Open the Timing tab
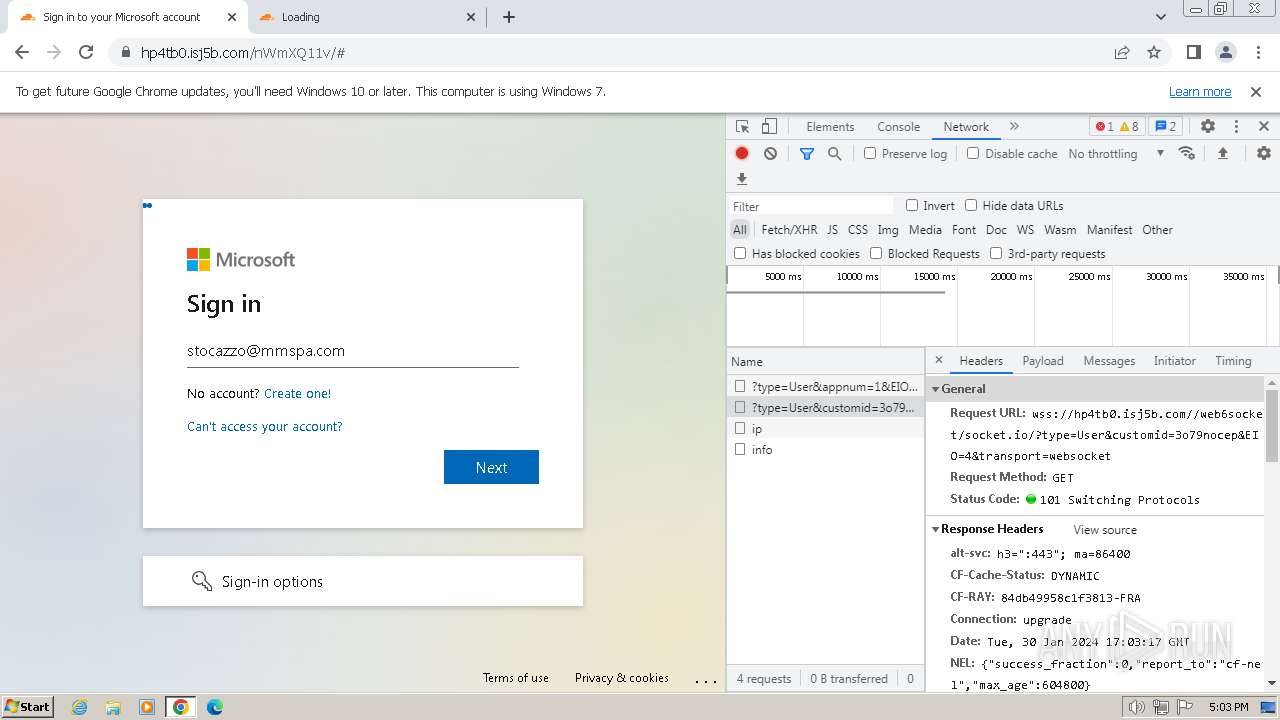1280x720 pixels. [x=1233, y=360]
